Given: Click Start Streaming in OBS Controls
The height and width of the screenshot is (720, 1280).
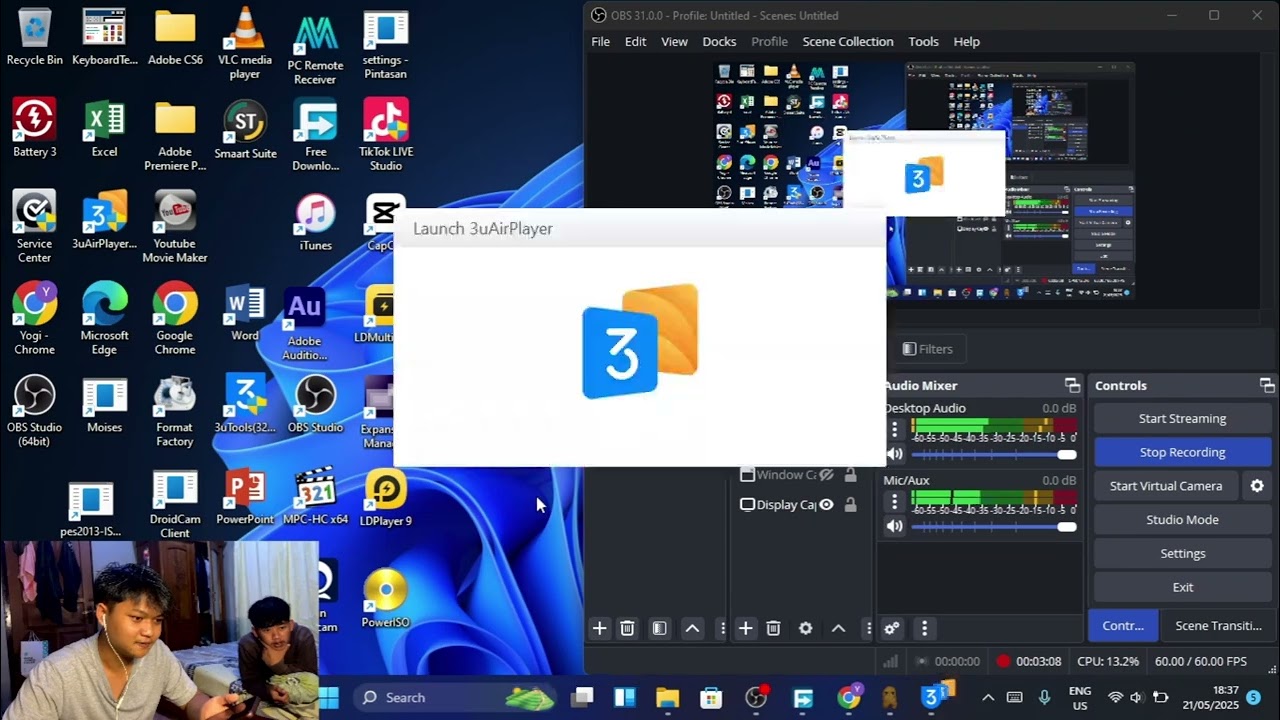Looking at the screenshot, I should 1182,419.
